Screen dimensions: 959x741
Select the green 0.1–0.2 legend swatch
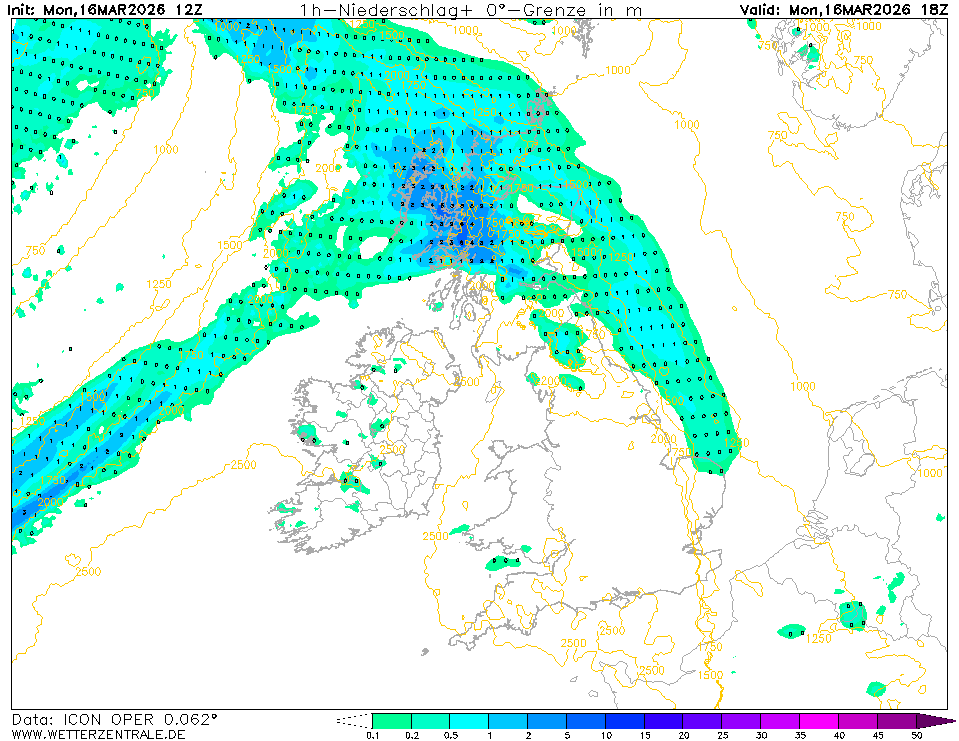tap(391, 720)
